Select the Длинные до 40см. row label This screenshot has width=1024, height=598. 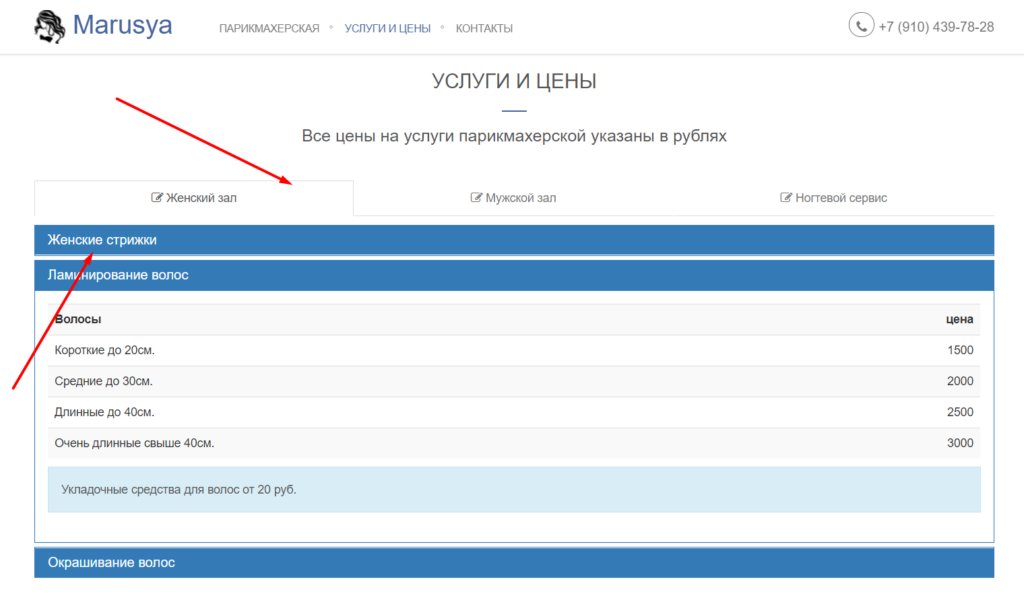point(104,412)
